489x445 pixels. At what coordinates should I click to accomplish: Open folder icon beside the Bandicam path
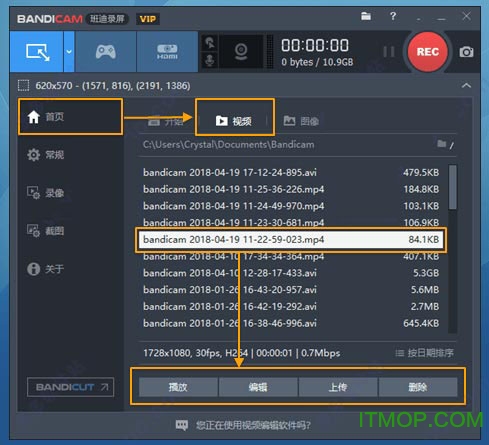click(x=442, y=144)
